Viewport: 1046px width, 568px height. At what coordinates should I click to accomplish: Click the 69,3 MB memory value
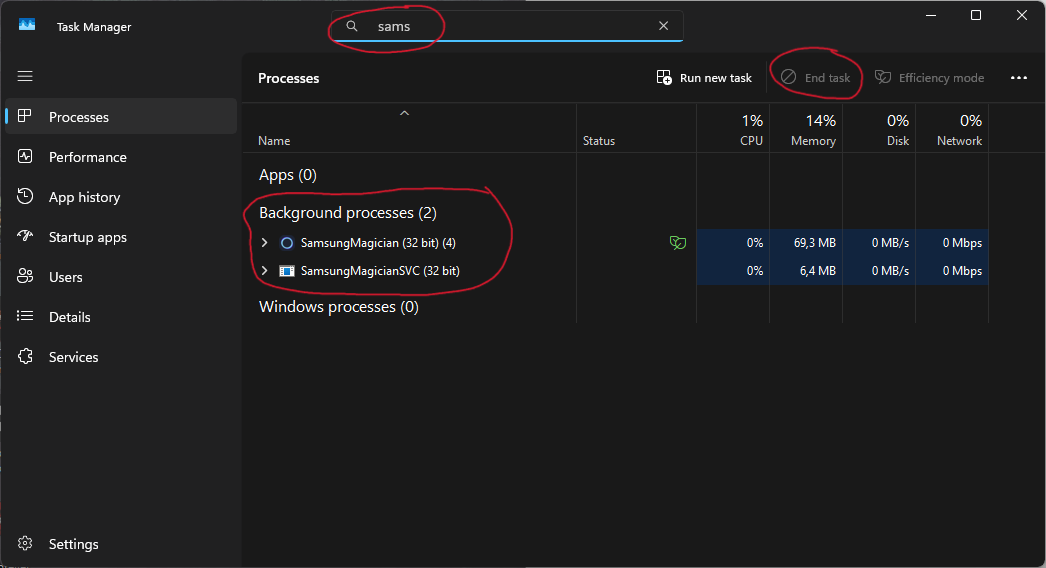tap(815, 243)
